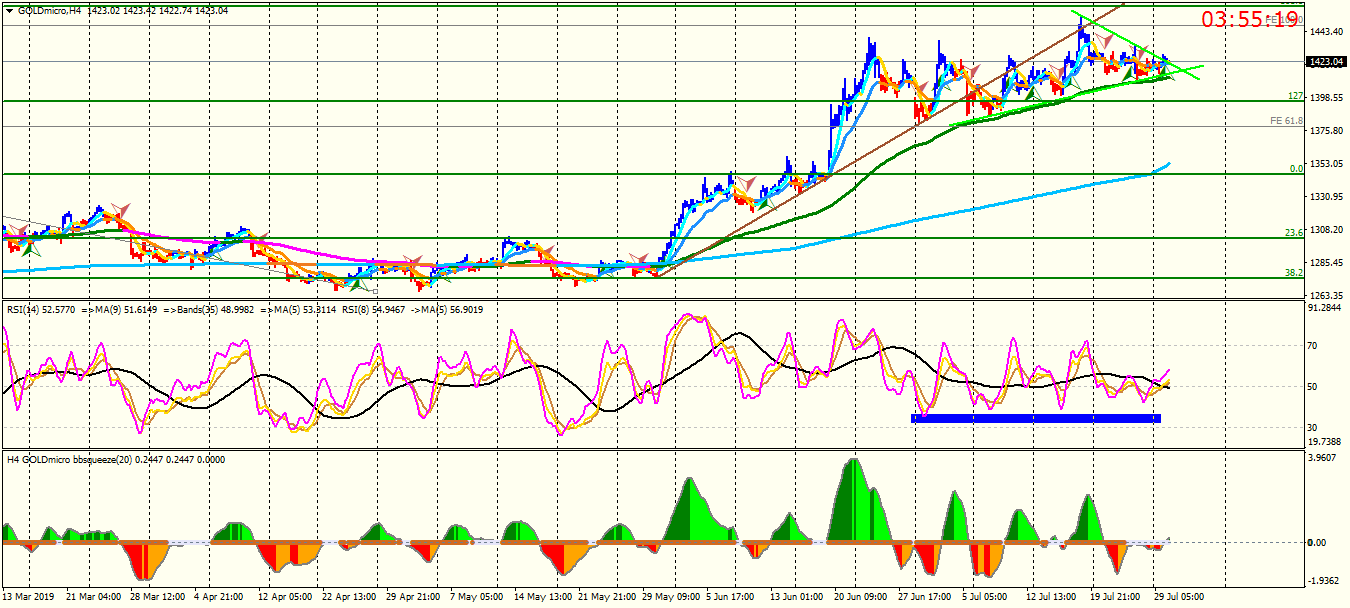Select the current price label 1423.04

point(1326,62)
